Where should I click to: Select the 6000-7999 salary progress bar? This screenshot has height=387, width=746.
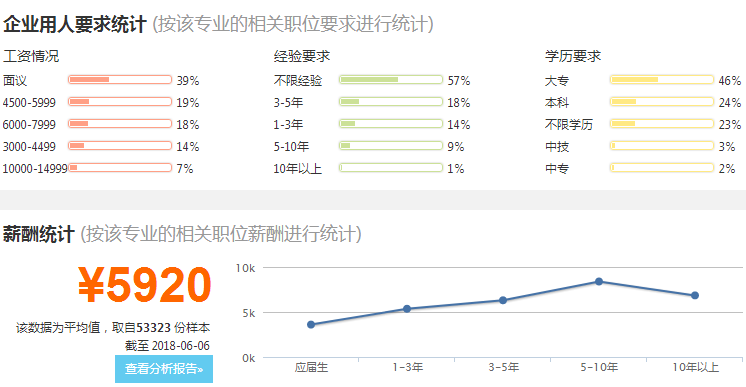(120, 124)
